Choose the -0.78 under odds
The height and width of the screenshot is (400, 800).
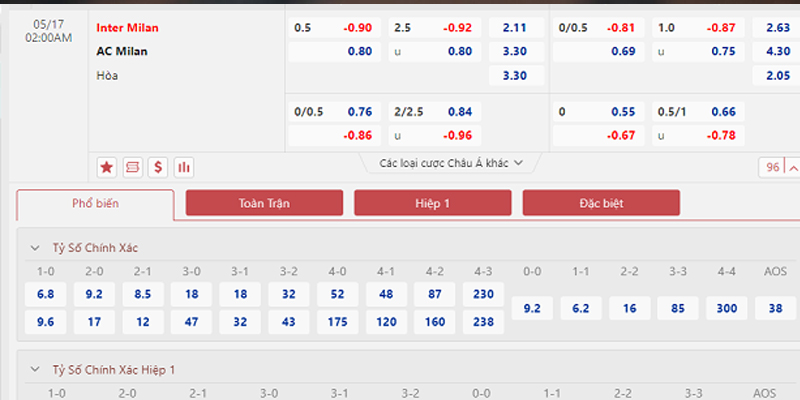698,136
